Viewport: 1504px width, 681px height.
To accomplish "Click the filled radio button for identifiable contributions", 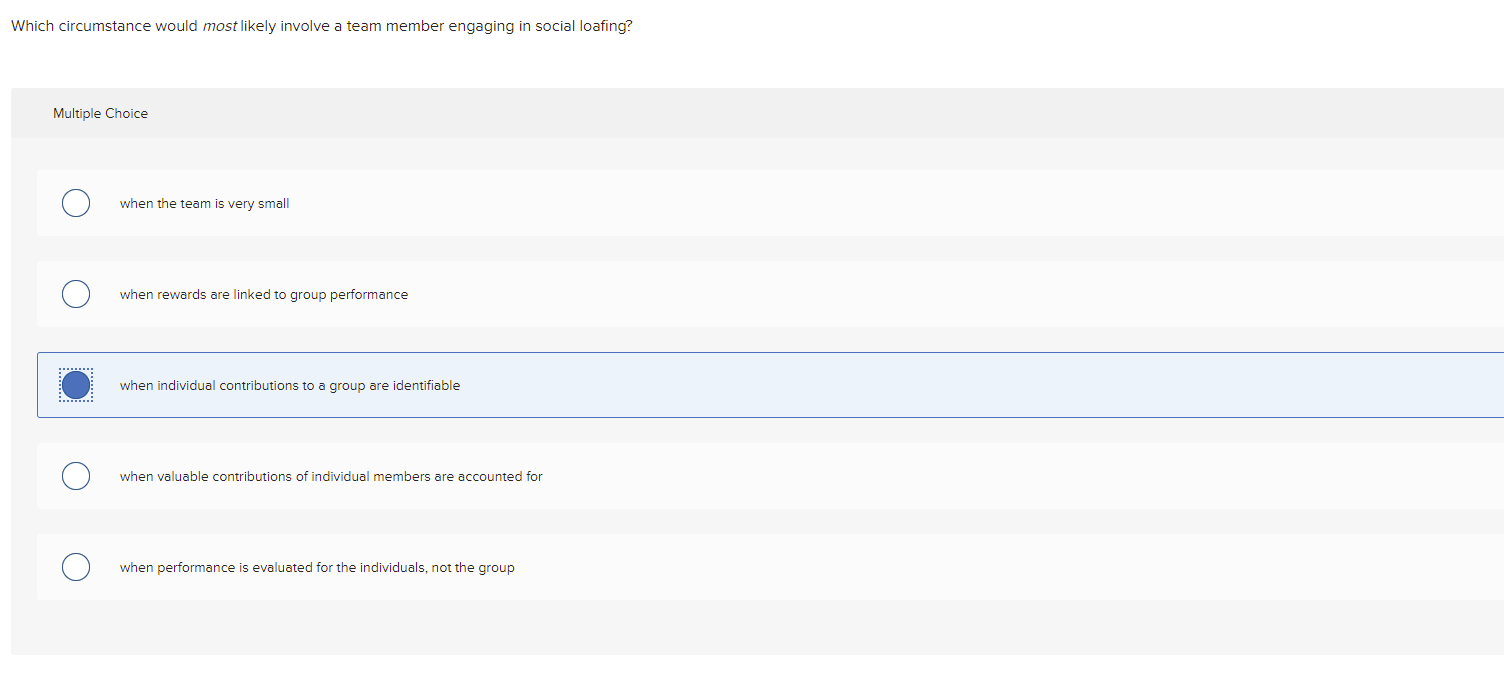I will [76, 385].
